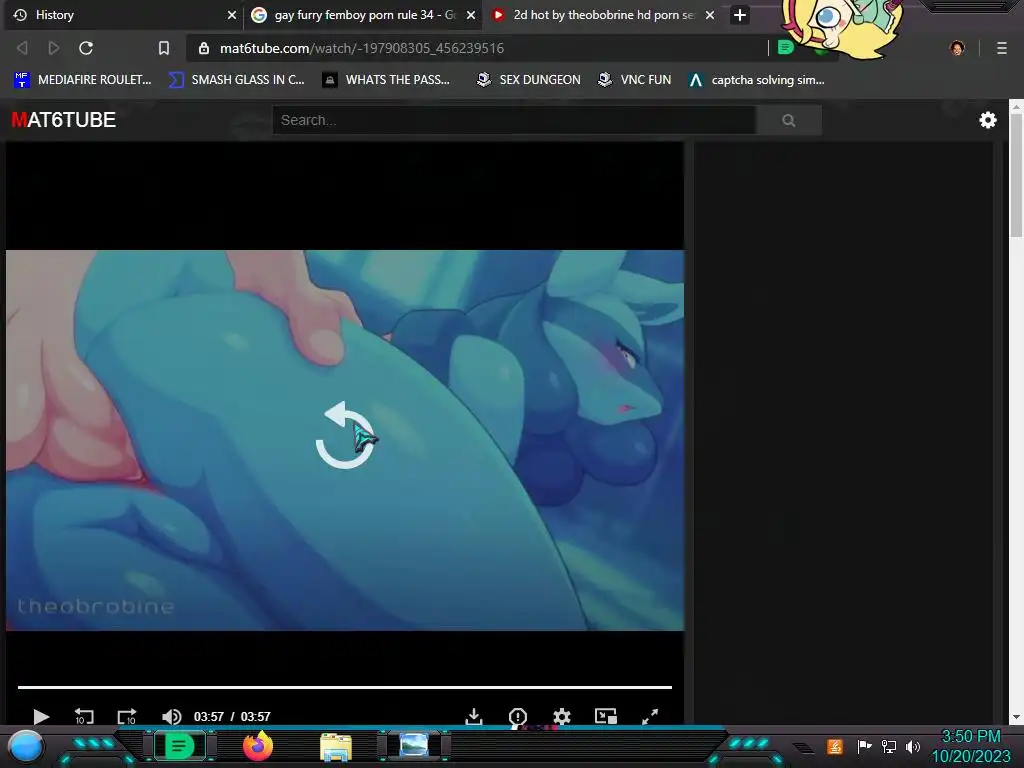The width and height of the screenshot is (1024, 768).
Task: Click the padlock site info icon
Action: click(204, 48)
